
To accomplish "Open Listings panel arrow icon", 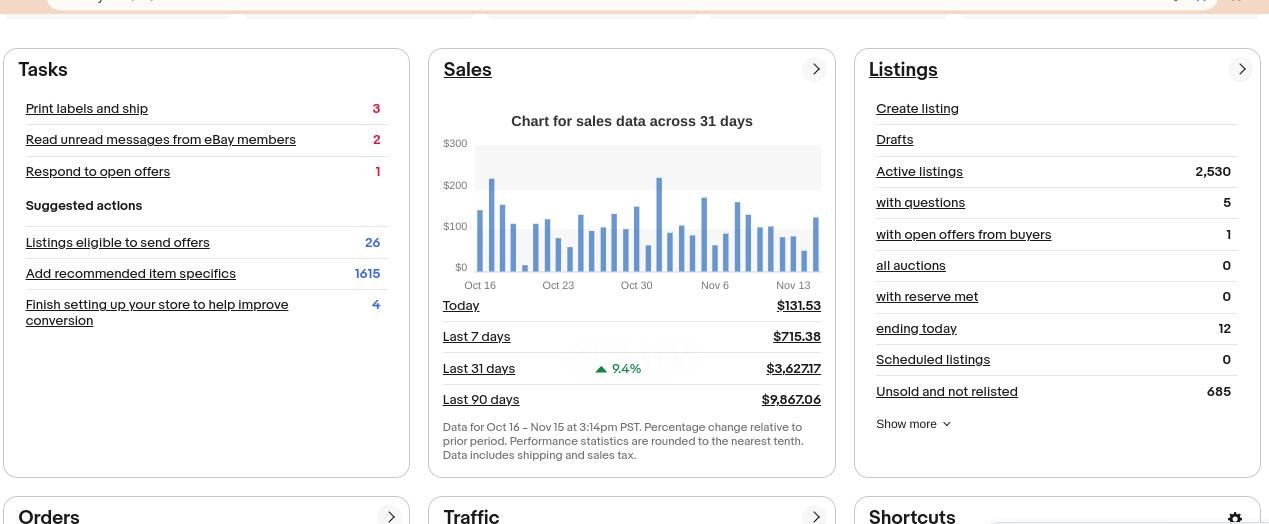I will [x=1241, y=70].
